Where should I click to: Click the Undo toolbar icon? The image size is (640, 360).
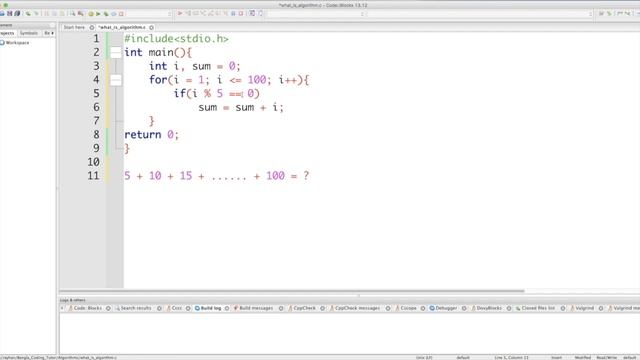[x=28, y=13]
